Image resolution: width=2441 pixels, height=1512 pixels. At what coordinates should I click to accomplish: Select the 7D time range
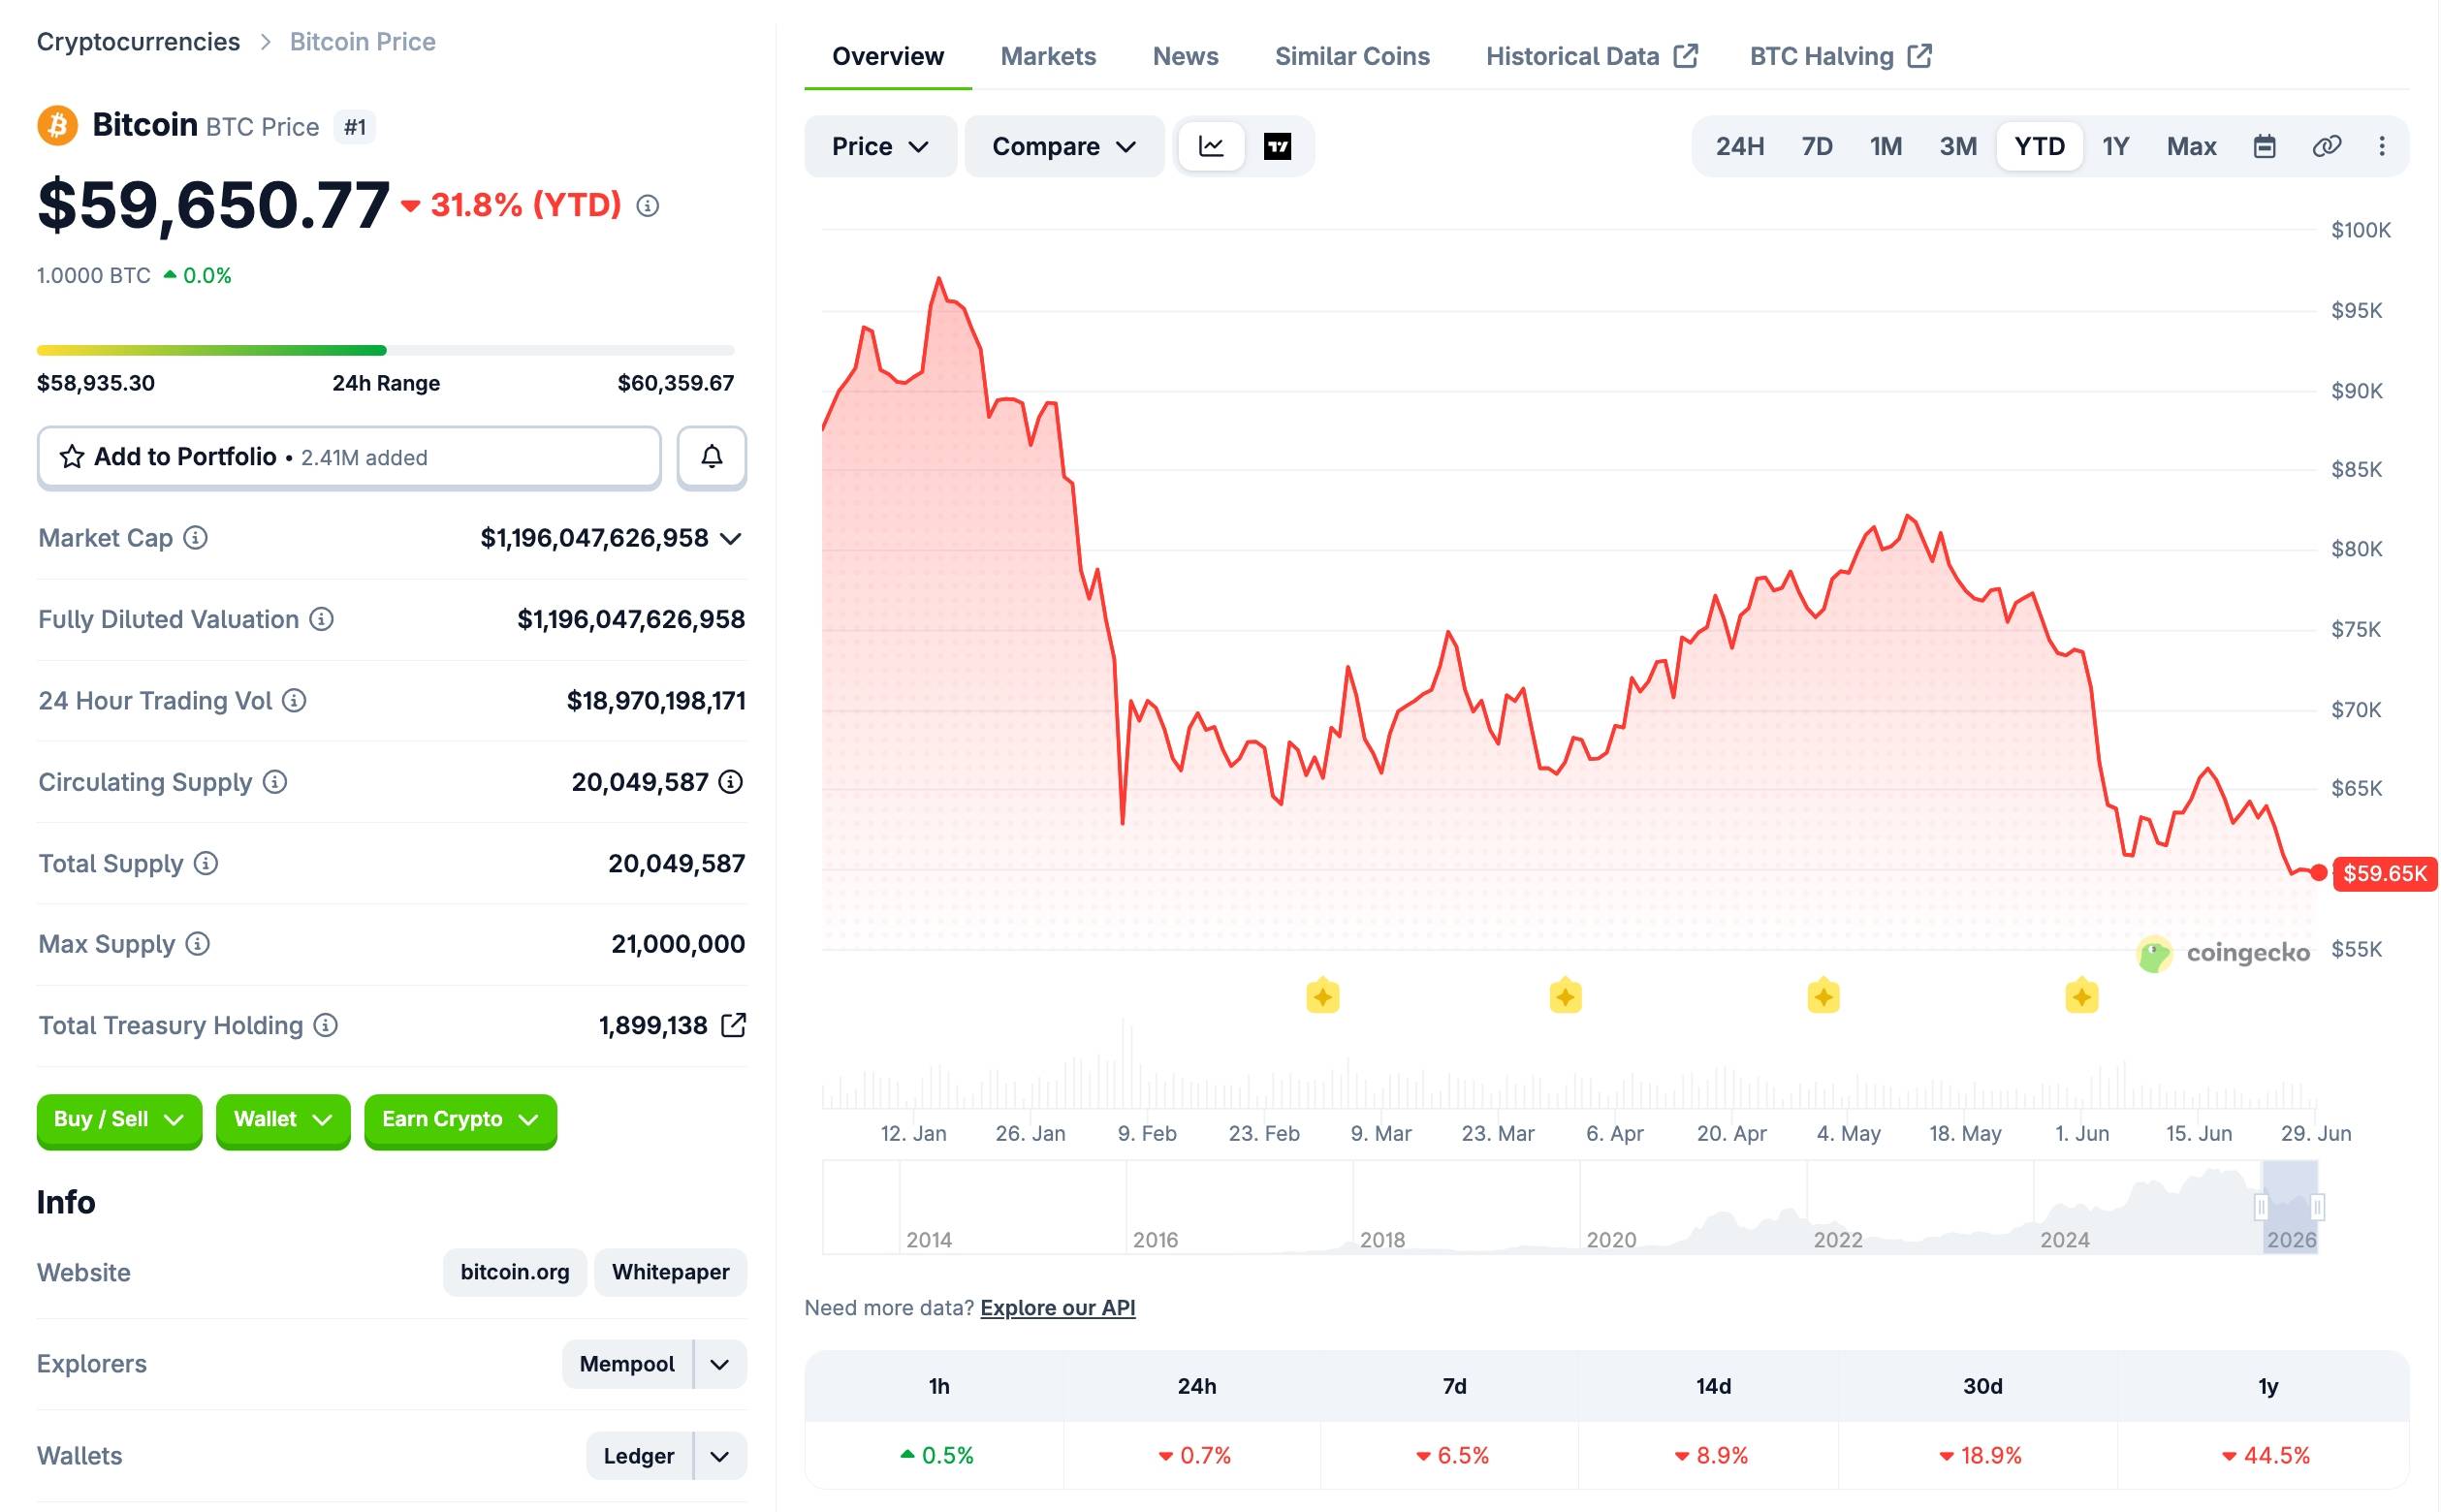click(1817, 147)
